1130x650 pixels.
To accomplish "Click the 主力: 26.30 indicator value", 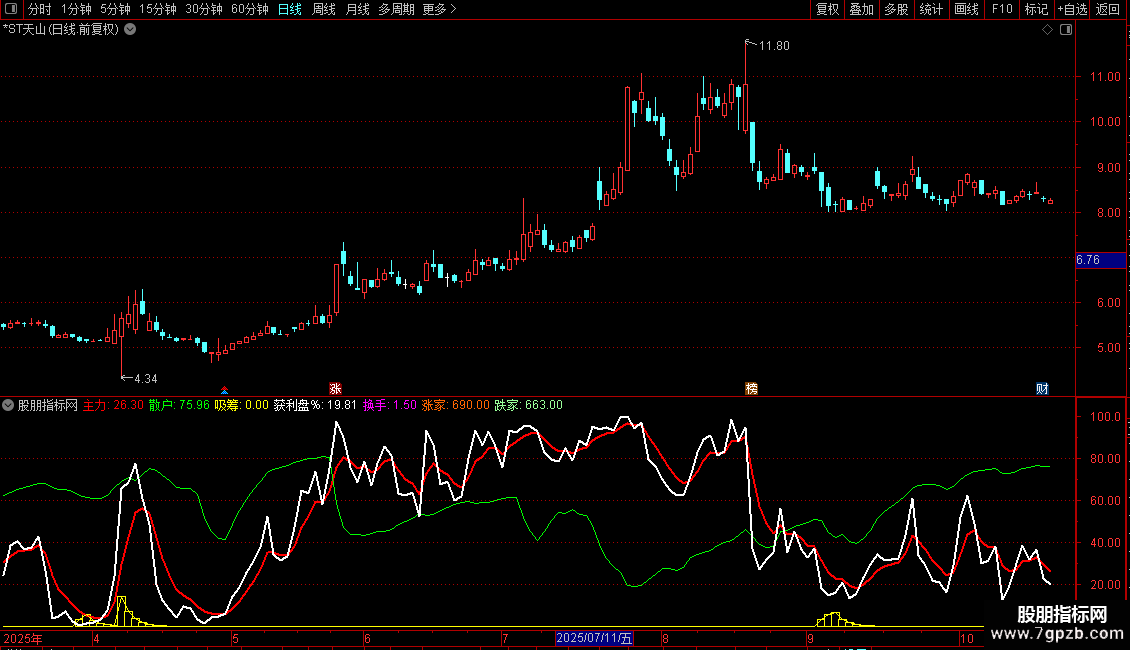I will point(113,405).
